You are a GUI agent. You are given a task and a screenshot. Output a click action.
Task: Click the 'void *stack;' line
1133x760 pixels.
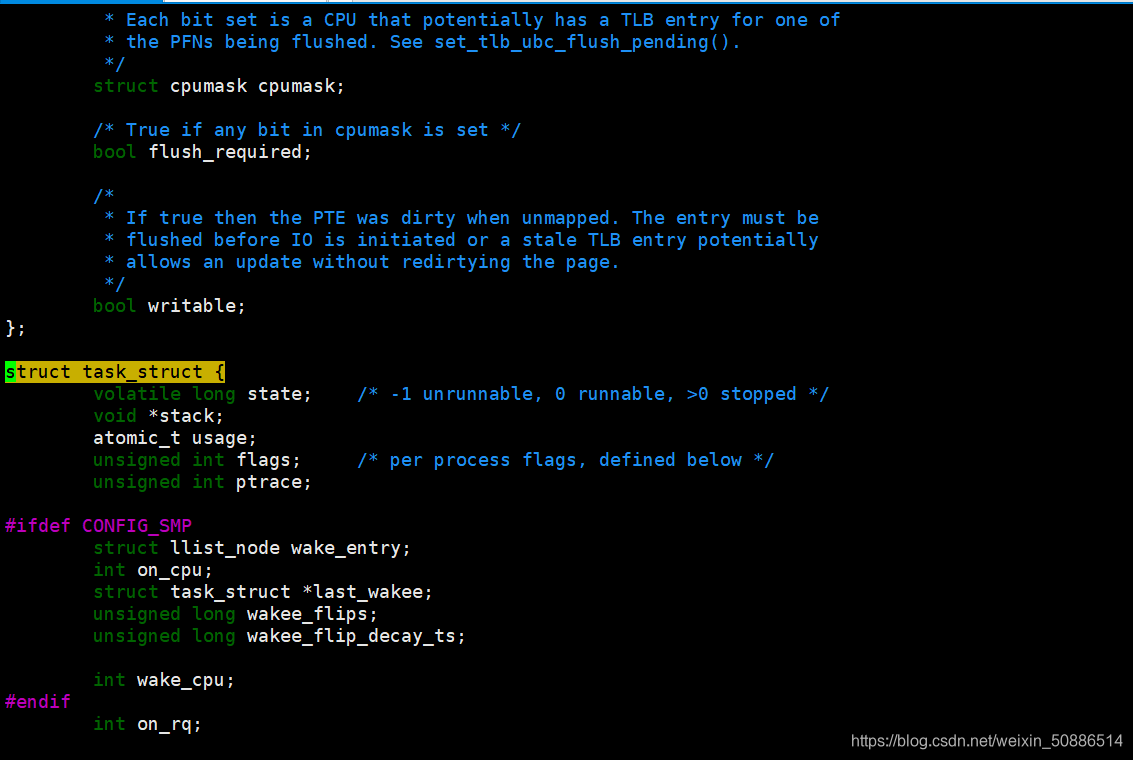pos(158,416)
